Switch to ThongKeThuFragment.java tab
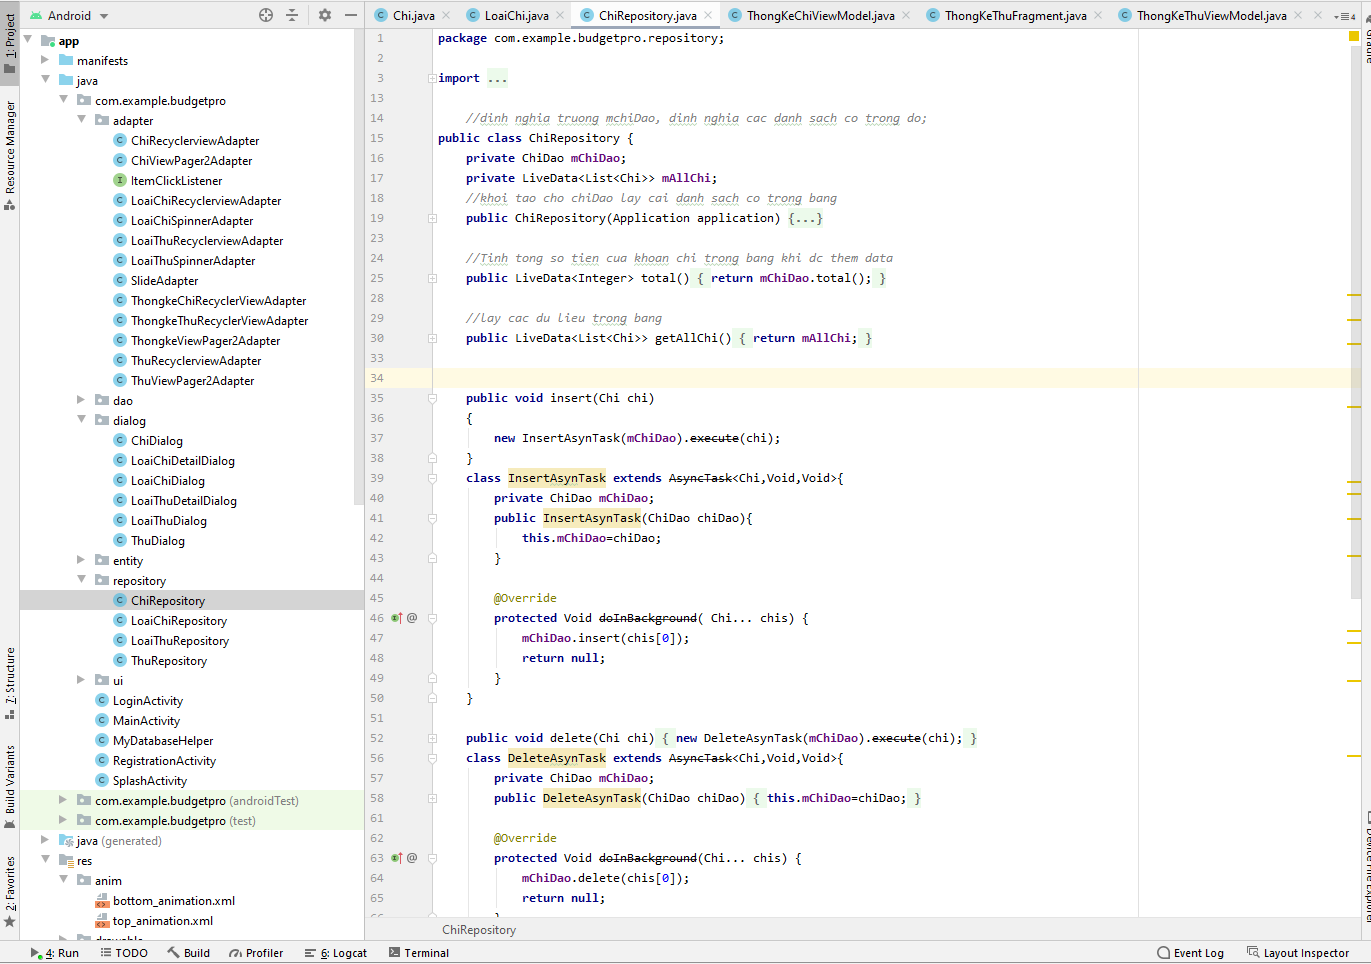The image size is (1371, 964). coord(1015,15)
